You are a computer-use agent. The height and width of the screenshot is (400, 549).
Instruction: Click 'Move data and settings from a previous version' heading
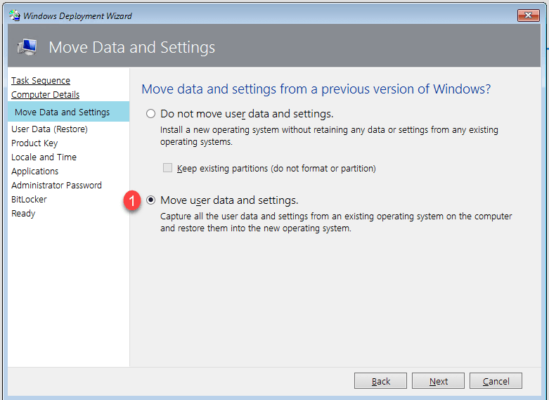(x=316, y=89)
